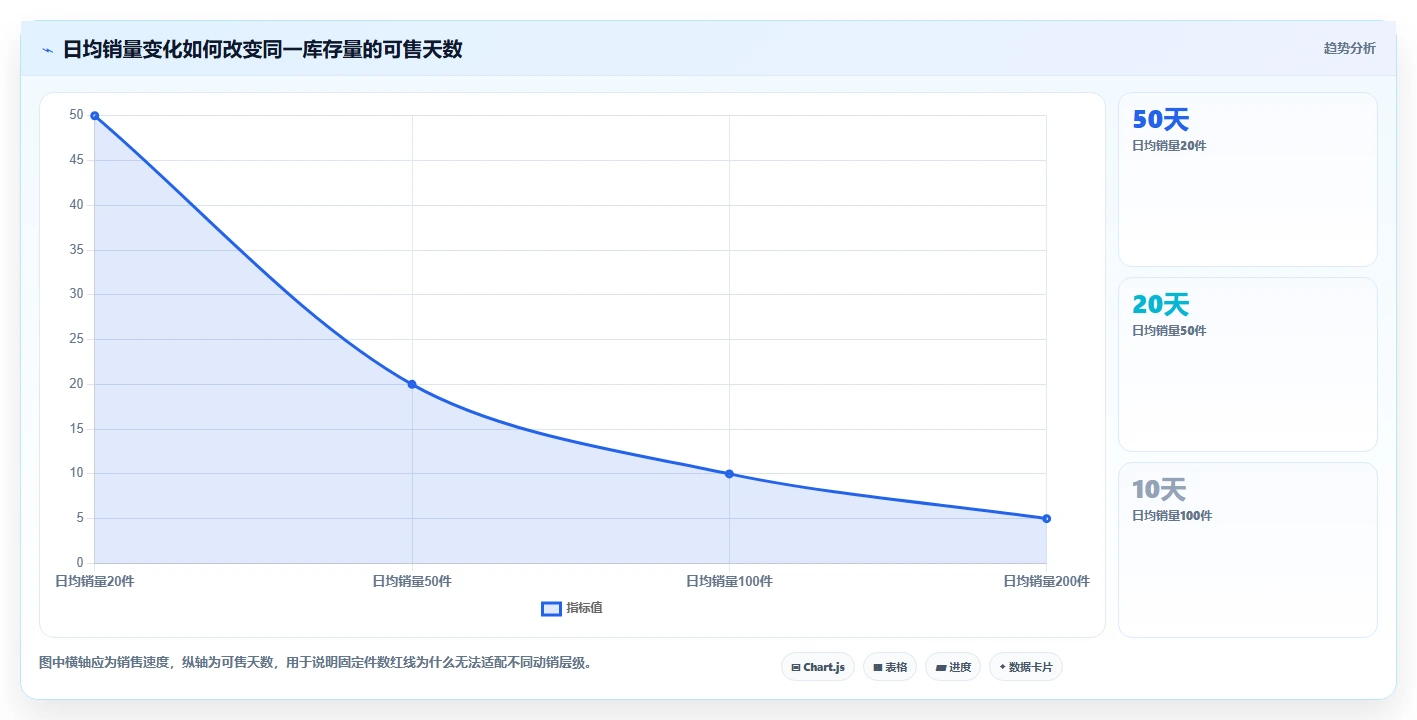Click the data point at 日均销量200件
Viewport: 1417px width, 720px height.
1046,518
